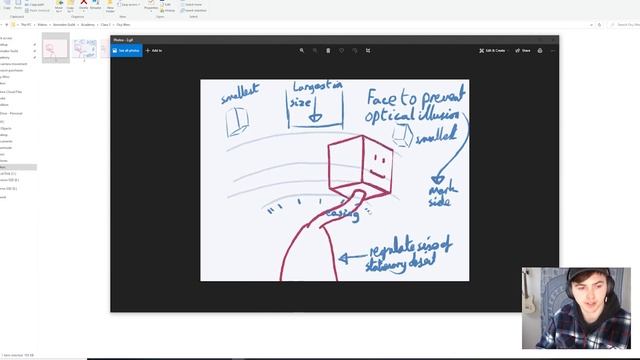Viewport: 640px width, 360px height.
Task: Click the refresh icon beside address bar
Action: [599, 25]
